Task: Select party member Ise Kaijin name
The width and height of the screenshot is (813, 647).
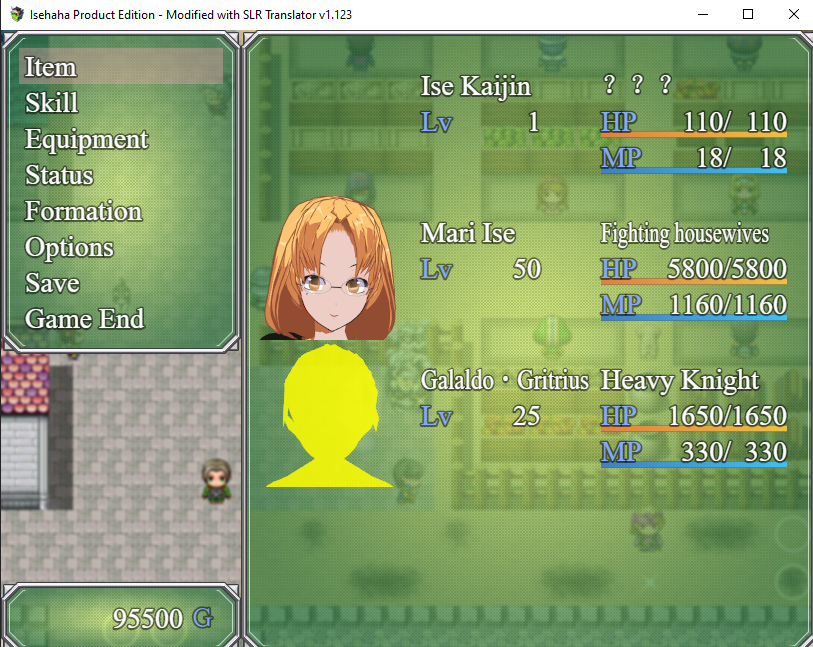Action: coord(476,86)
